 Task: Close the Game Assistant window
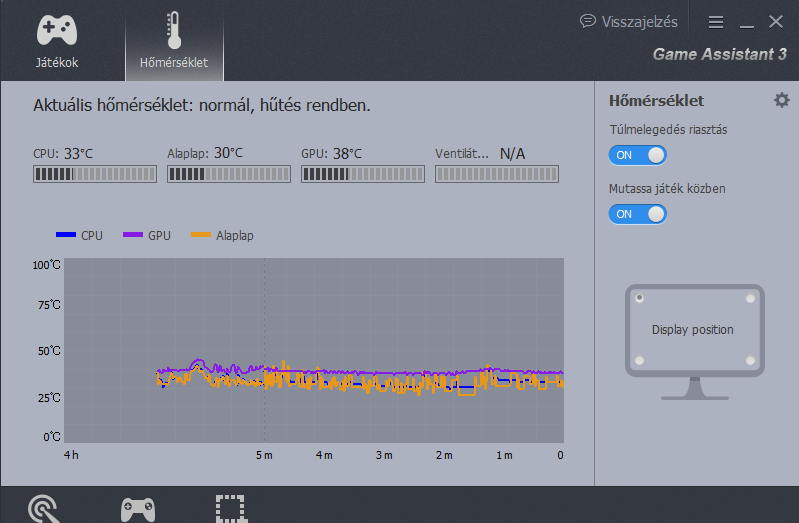coord(776,21)
